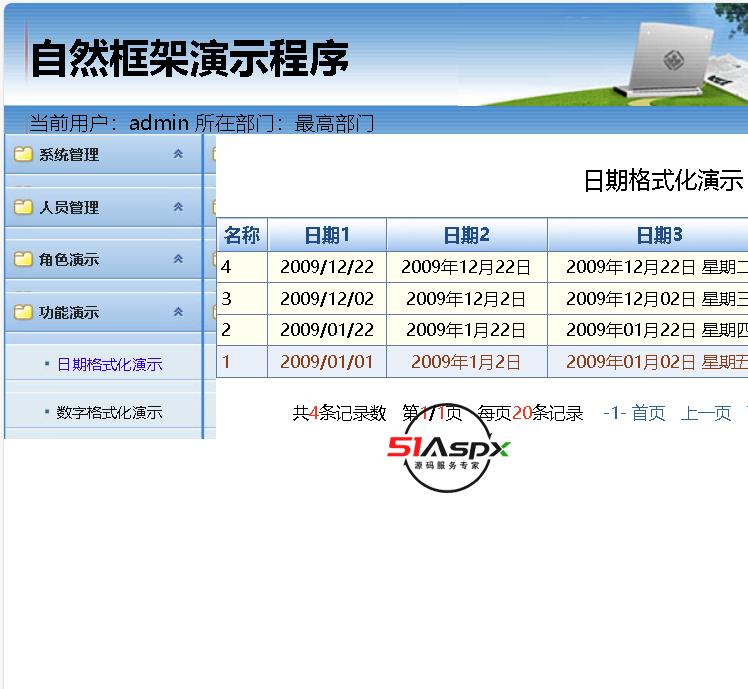Toggle the 角色演示 section chevron
Screen dimensions: 748x689
(178, 259)
